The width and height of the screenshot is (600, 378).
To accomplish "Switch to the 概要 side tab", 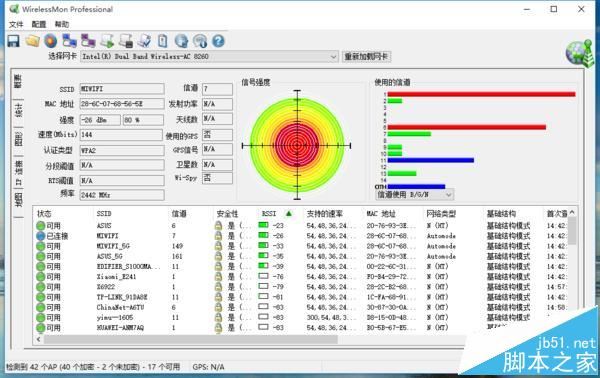I will [x=18, y=81].
